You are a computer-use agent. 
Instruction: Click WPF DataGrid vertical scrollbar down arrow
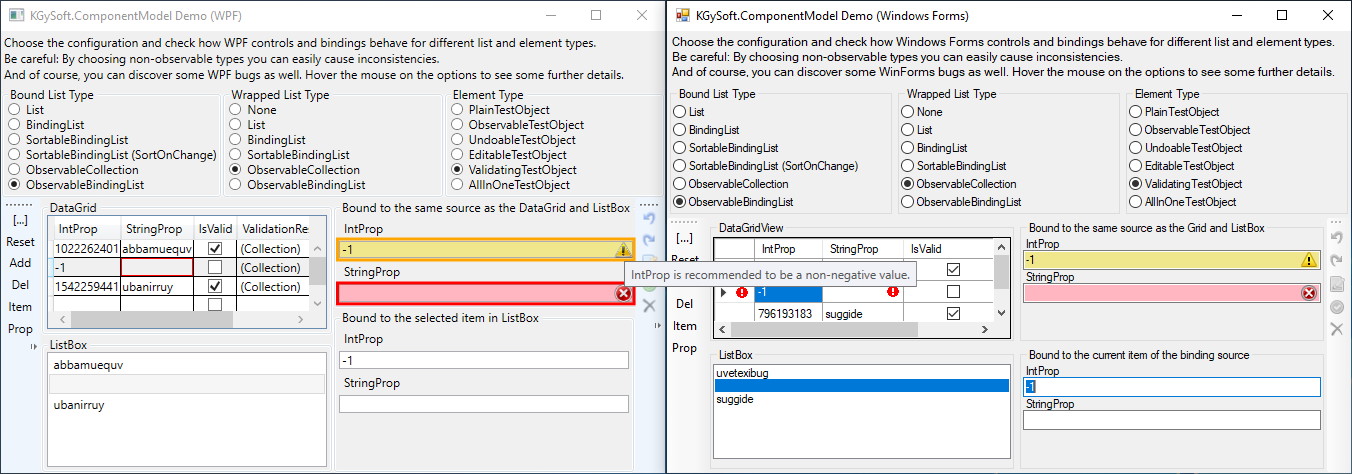click(317, 303)
